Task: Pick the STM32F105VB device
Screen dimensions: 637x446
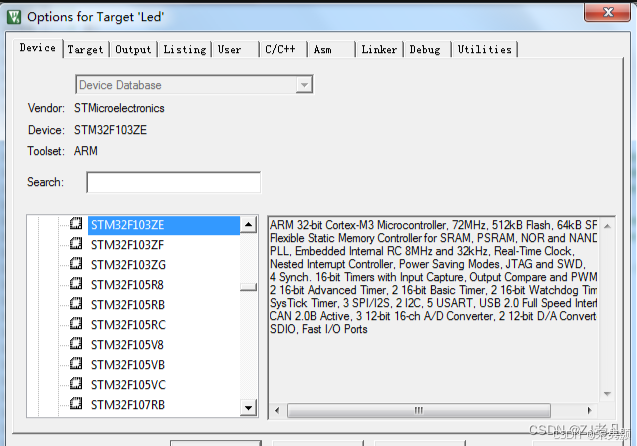Action: 128,365
